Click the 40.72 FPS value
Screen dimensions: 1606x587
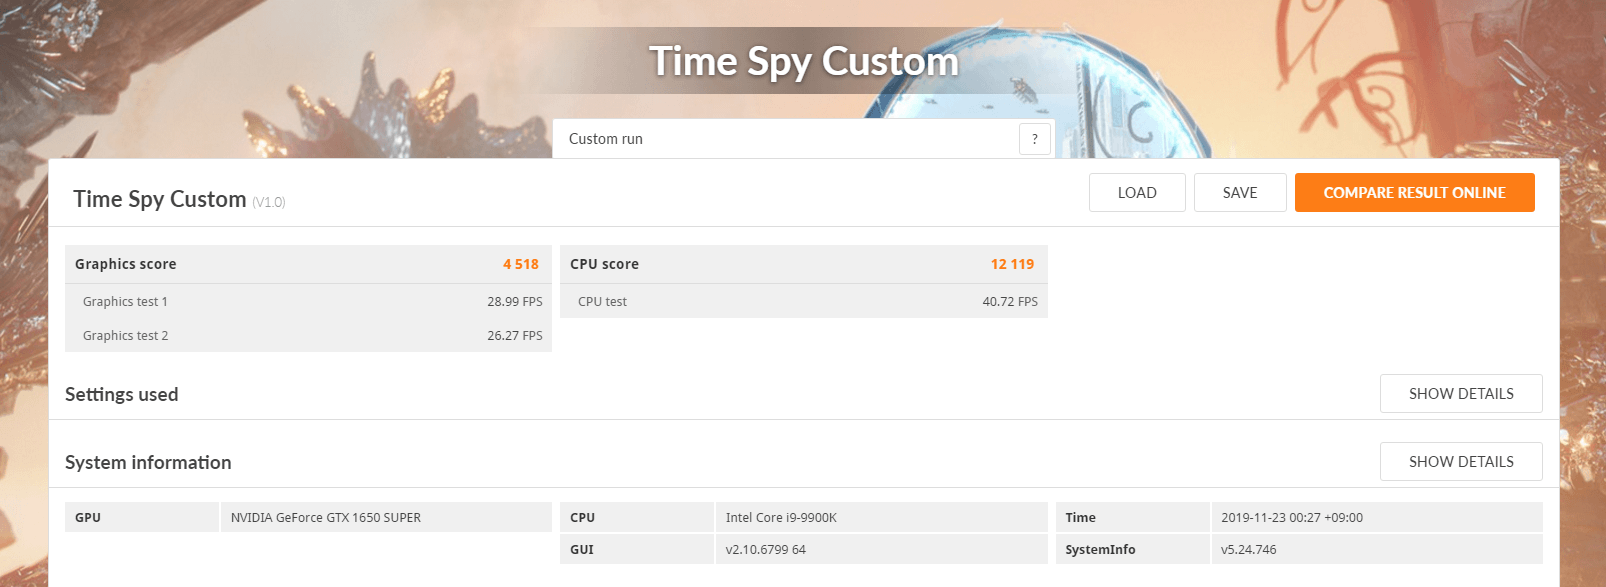click(1010, 301)
